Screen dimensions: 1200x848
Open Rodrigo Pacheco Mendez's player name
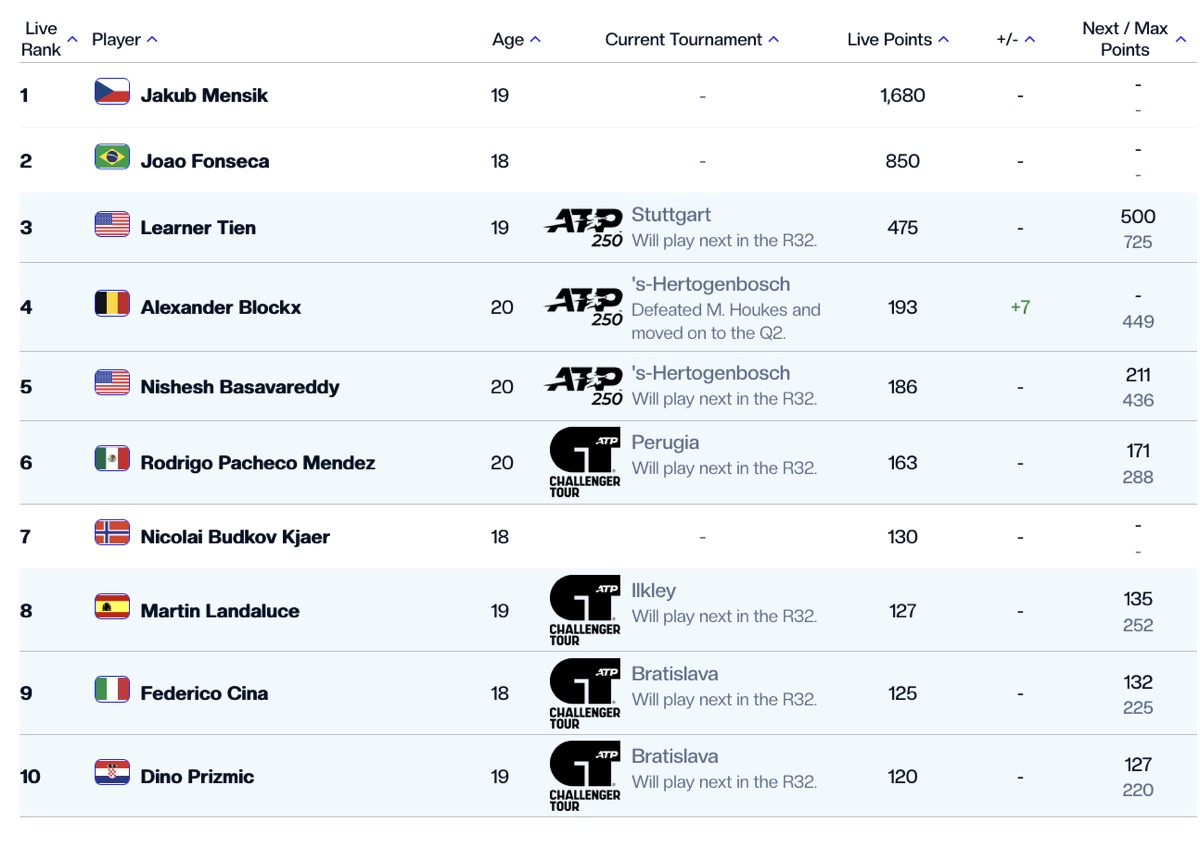[258, 463]
